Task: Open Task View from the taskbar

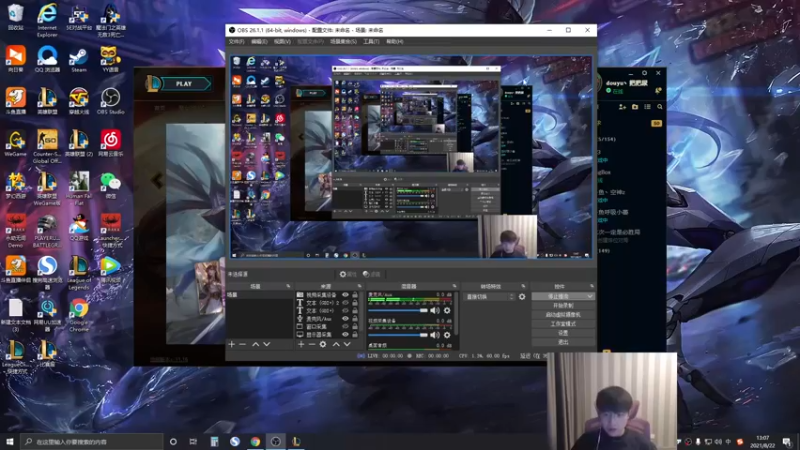Action: [193, 441]
